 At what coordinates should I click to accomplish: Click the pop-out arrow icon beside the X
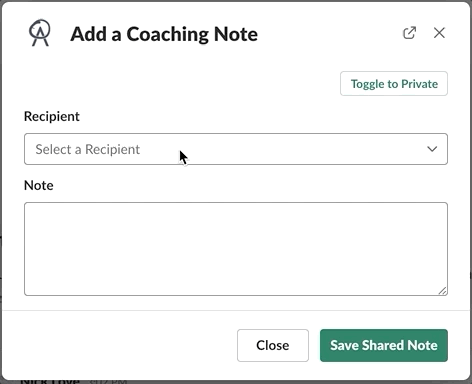[x=409, y=33]
